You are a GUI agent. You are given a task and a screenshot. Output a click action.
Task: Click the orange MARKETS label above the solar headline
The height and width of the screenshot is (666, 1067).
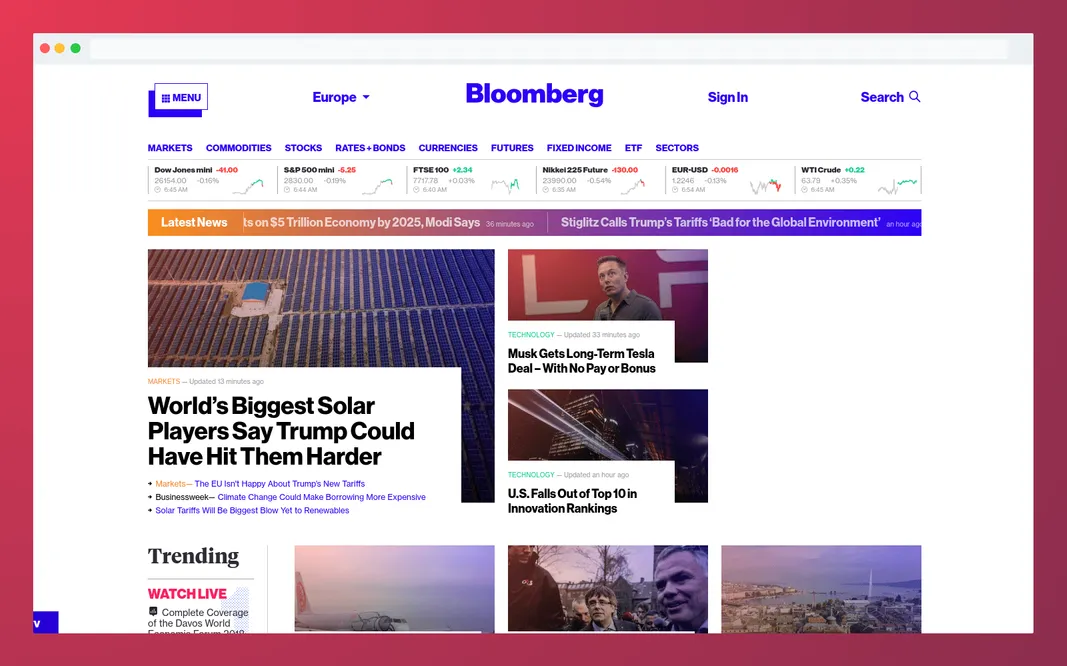tap(164, 382)
